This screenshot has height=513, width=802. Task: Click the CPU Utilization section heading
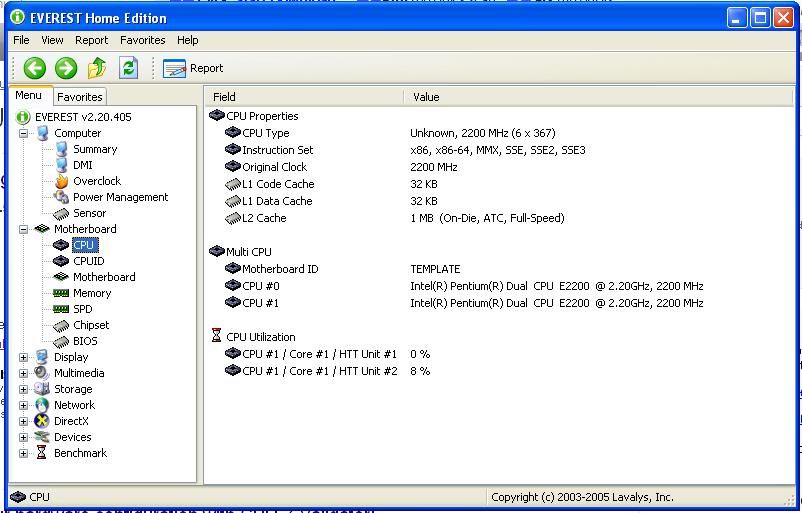pyautogui.click(x=253, y=337)
